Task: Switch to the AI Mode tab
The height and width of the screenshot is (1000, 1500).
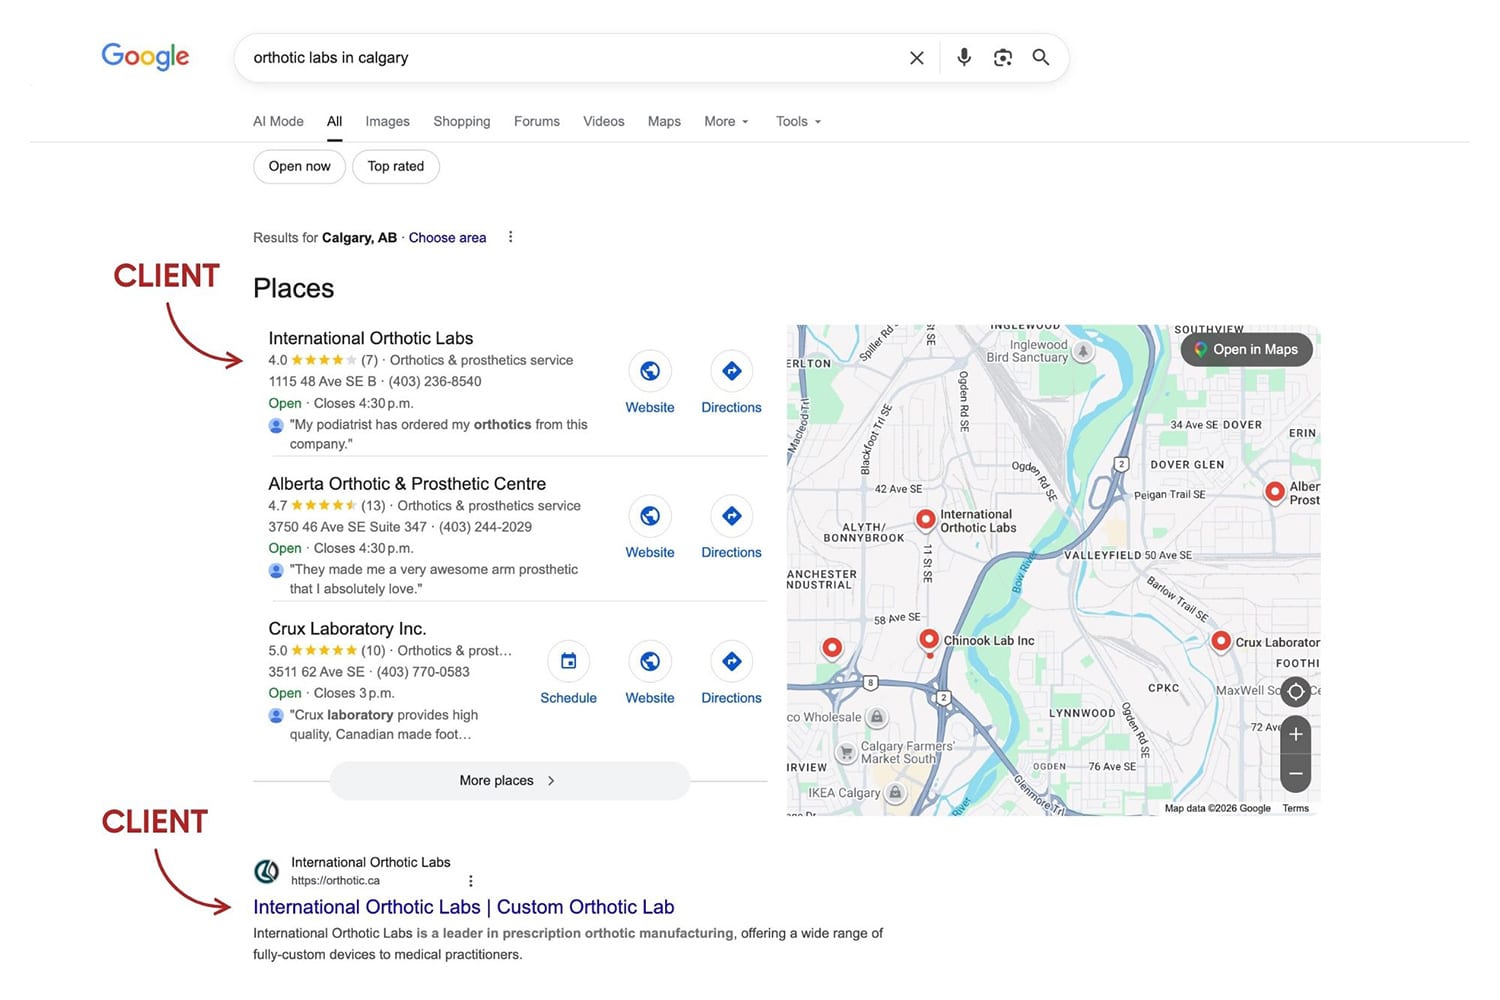Action: 278,121
